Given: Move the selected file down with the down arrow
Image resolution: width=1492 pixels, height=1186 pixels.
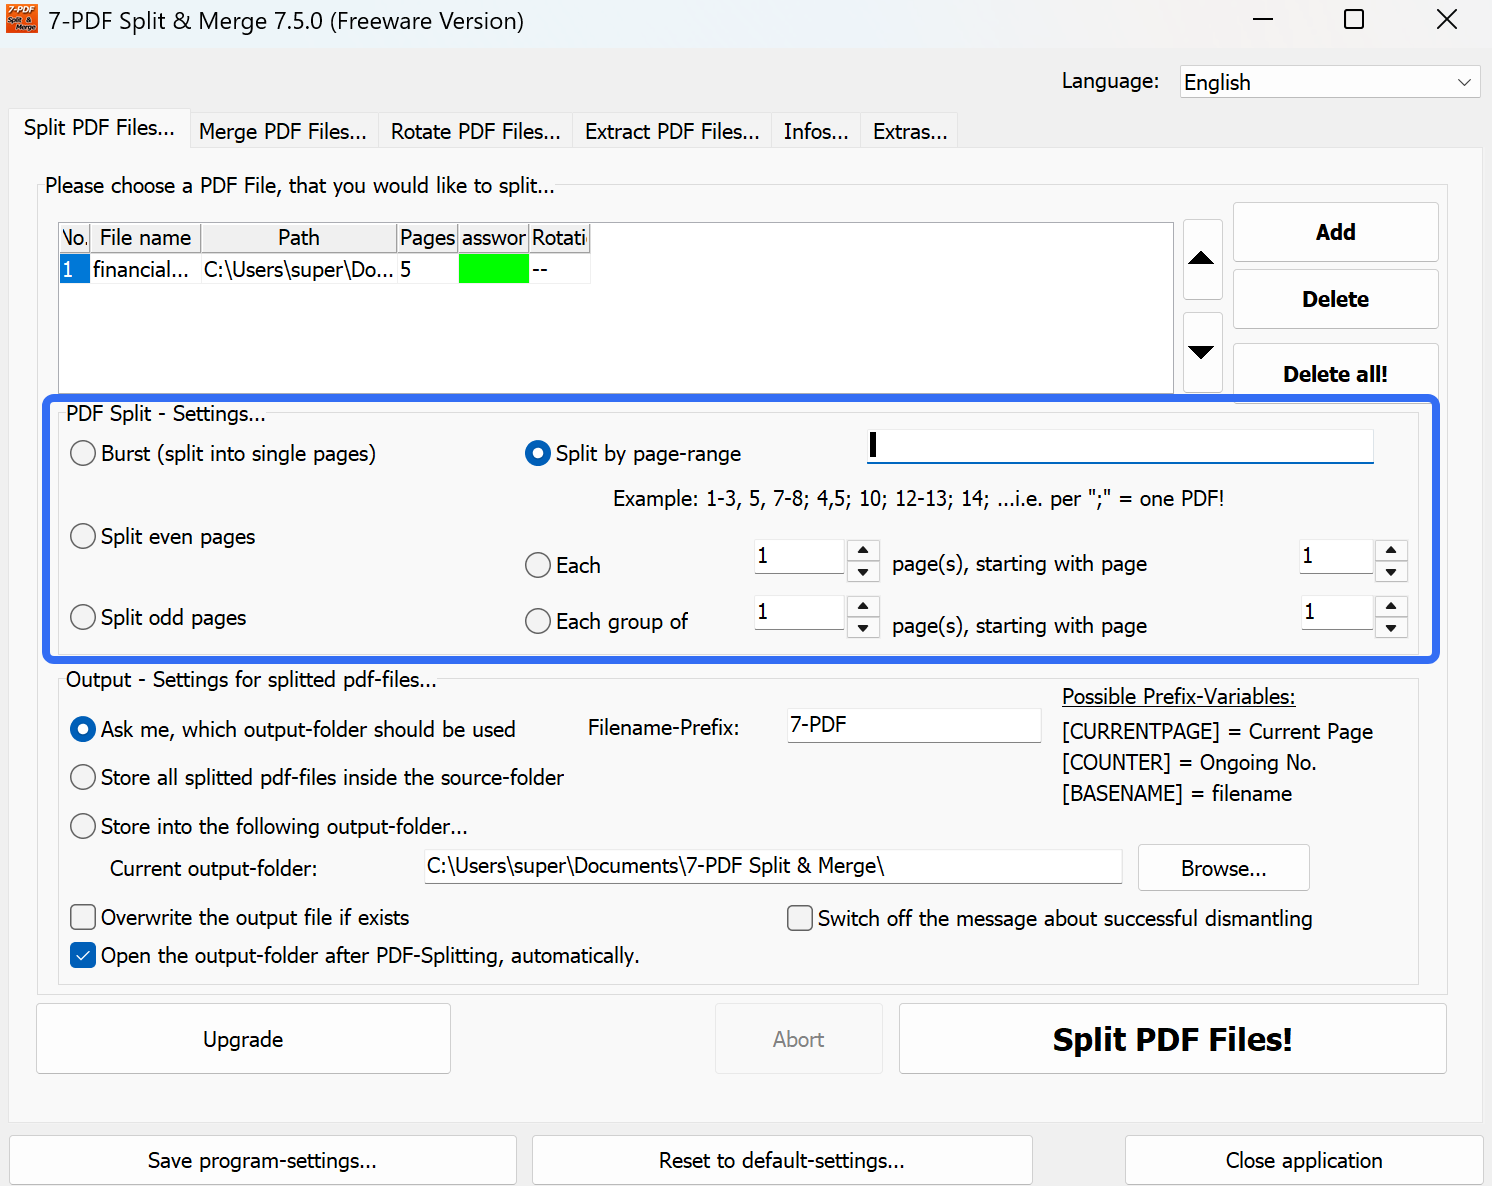Looking at the screenshot, I should [1202, 352].
